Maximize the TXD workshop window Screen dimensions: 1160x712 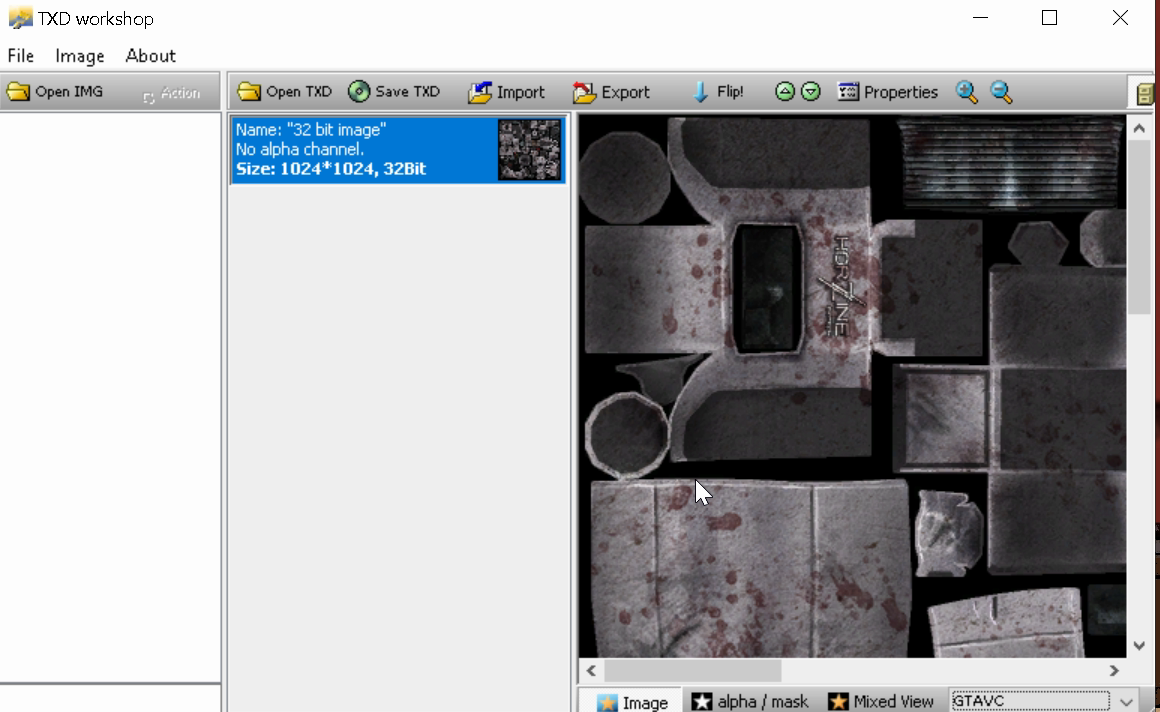point(1049,18)
